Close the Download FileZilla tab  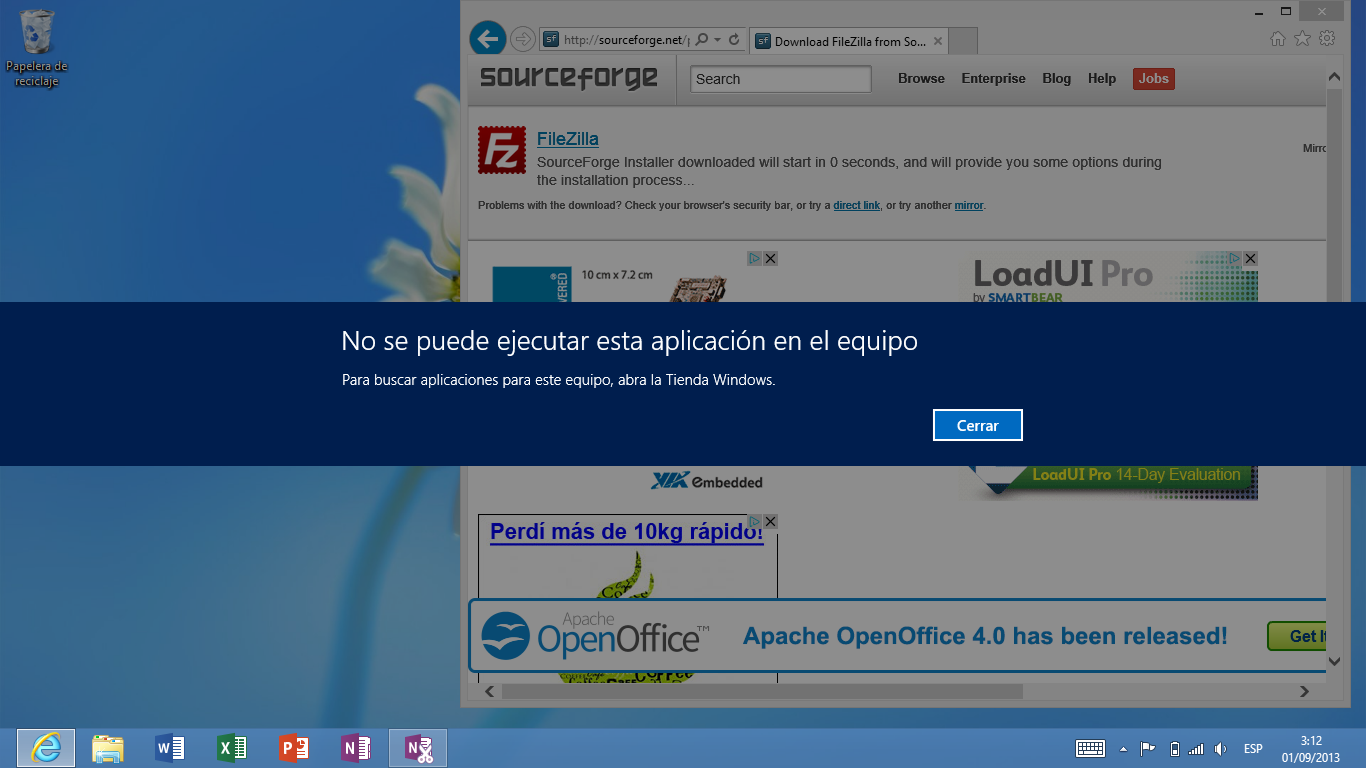pos(938,41)
